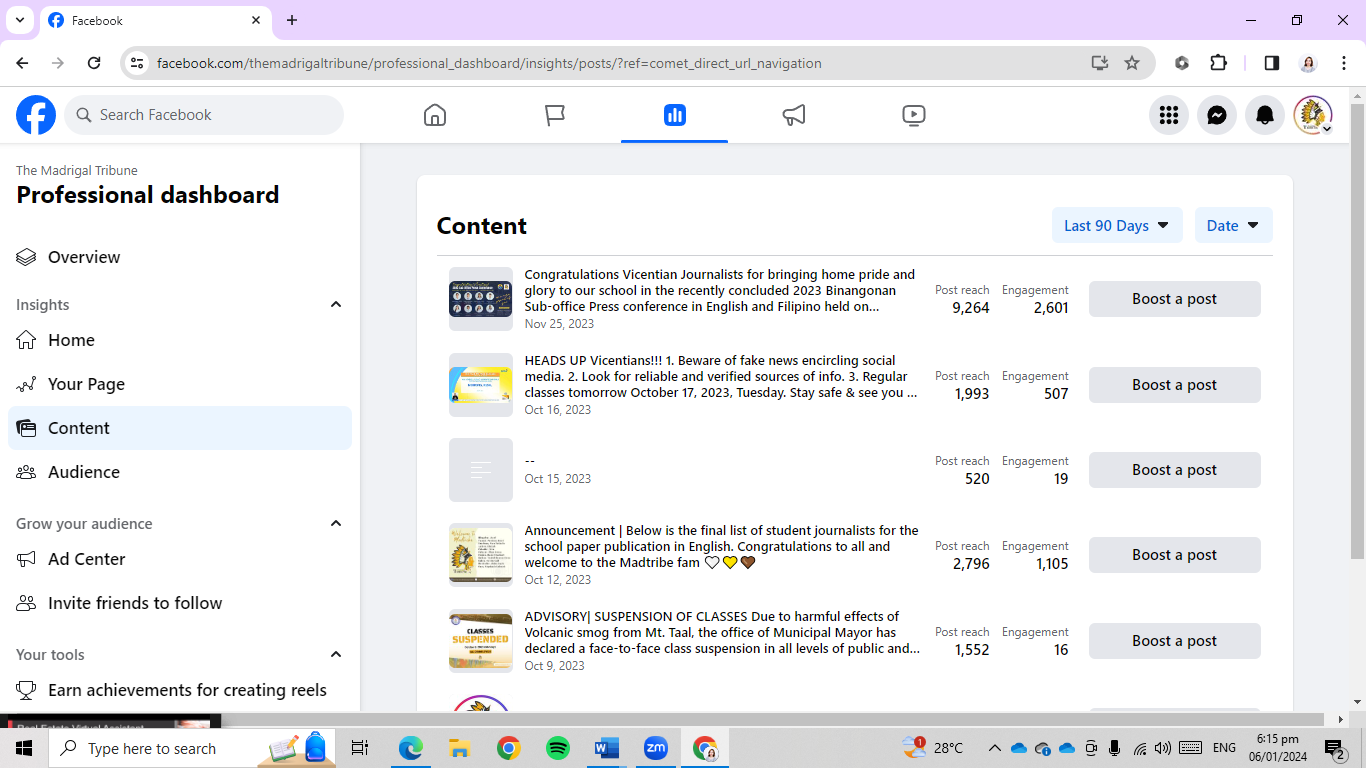Image resolution: width=1366 pixels, height=768 pixels.
Task: Open Zoom from the taskbar
Action: 656,748
